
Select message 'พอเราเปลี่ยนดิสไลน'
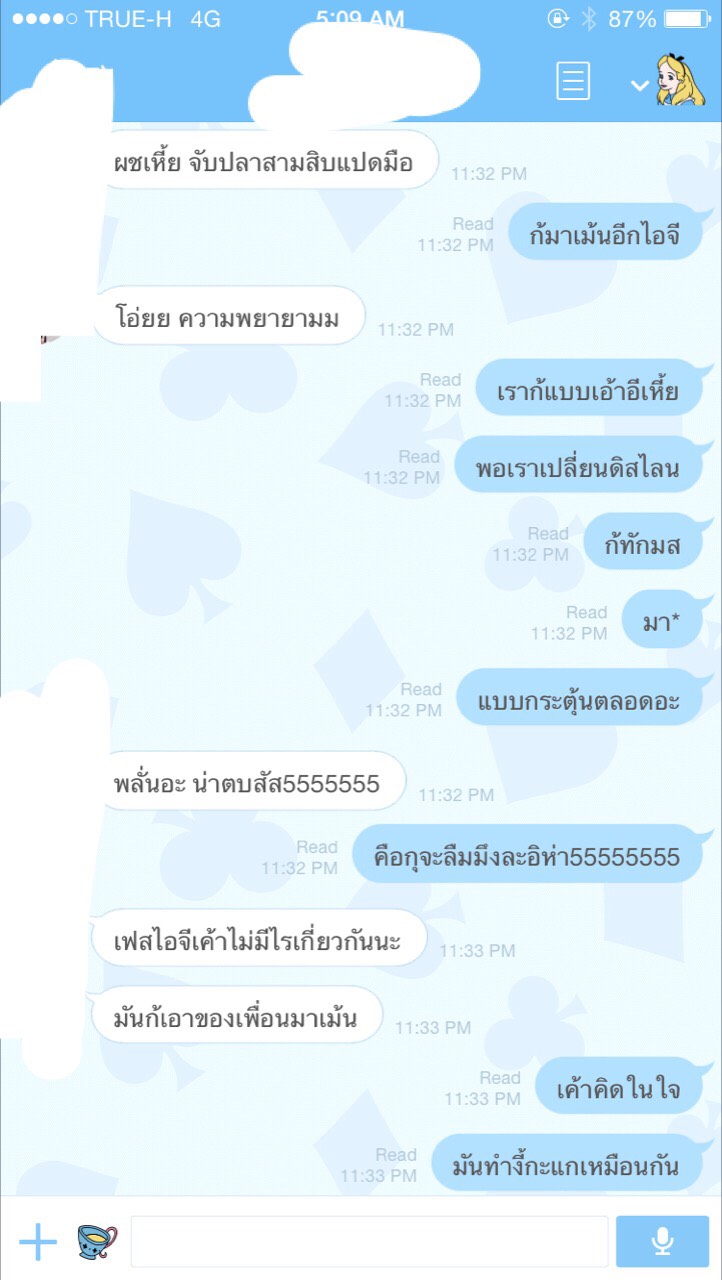pos(578,465)
